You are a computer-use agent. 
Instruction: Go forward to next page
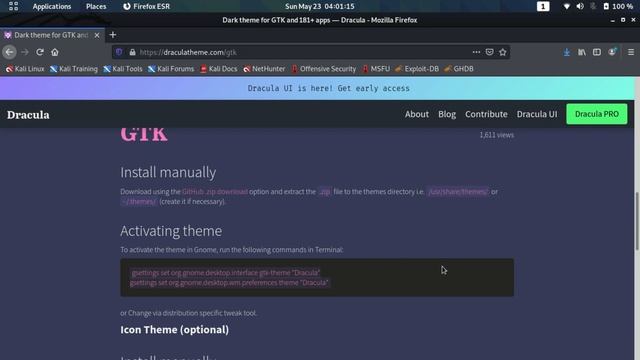coord(25,52)
